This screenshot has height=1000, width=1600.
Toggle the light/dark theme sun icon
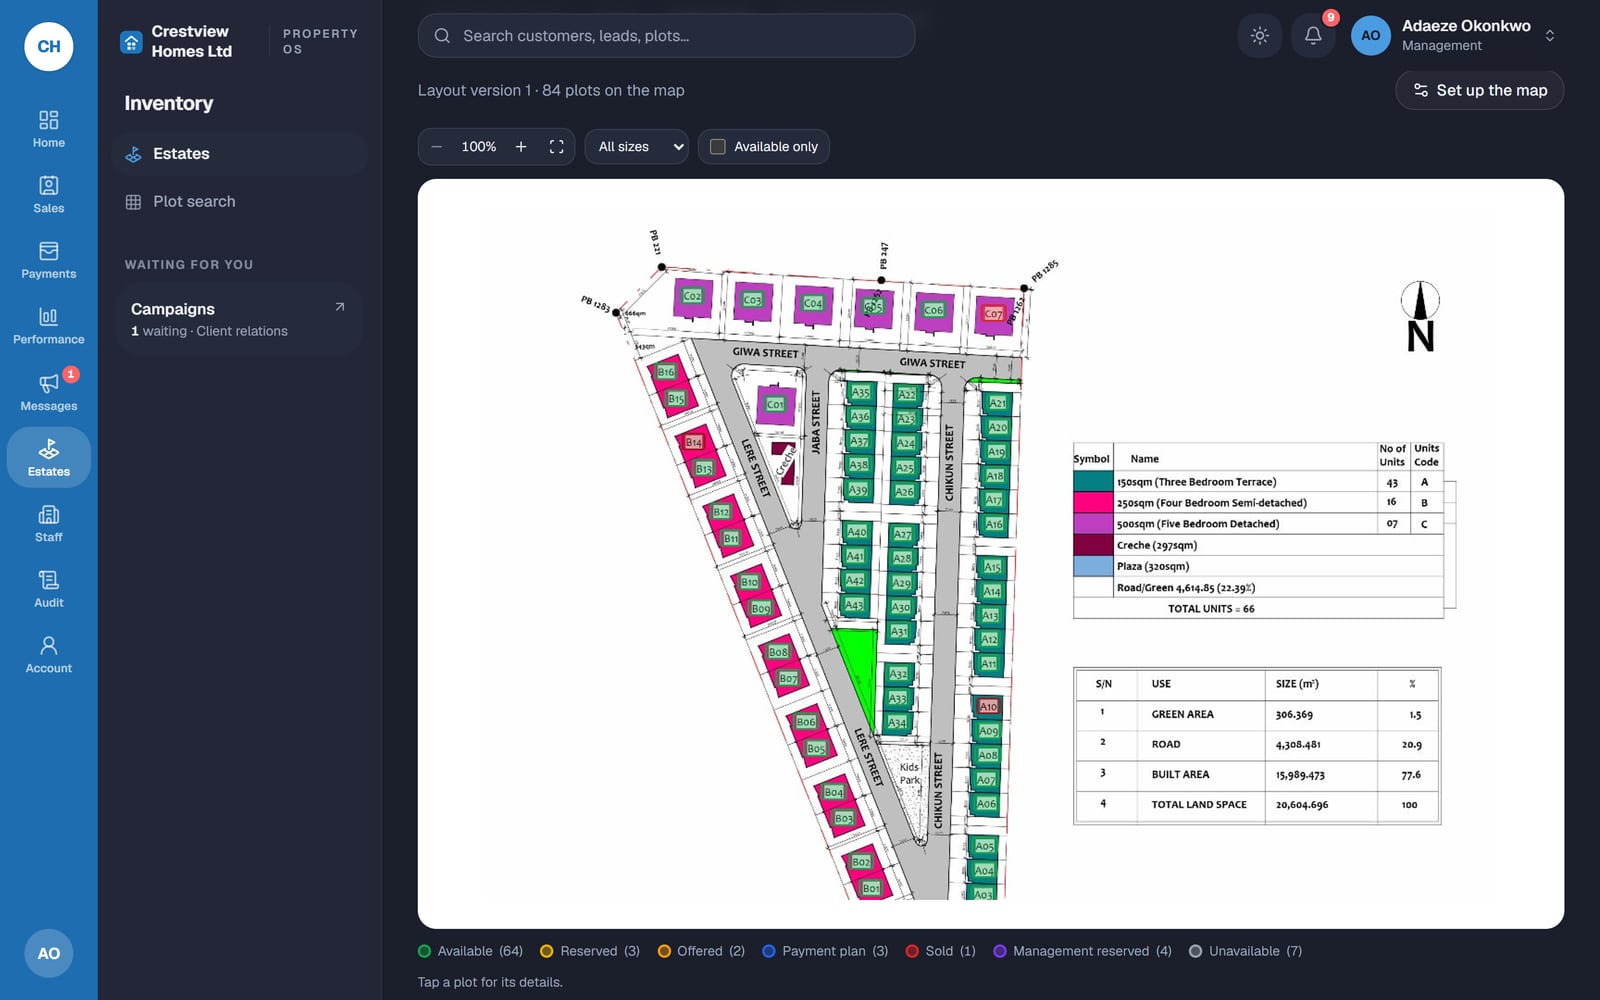(1260, 36)
